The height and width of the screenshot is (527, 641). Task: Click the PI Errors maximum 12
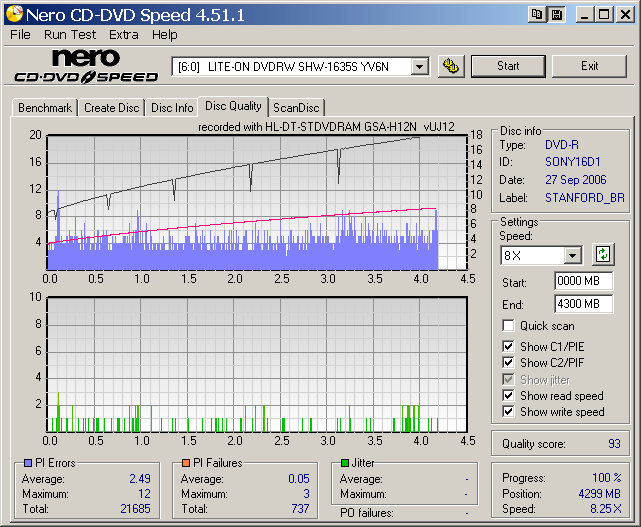point(144,494)
